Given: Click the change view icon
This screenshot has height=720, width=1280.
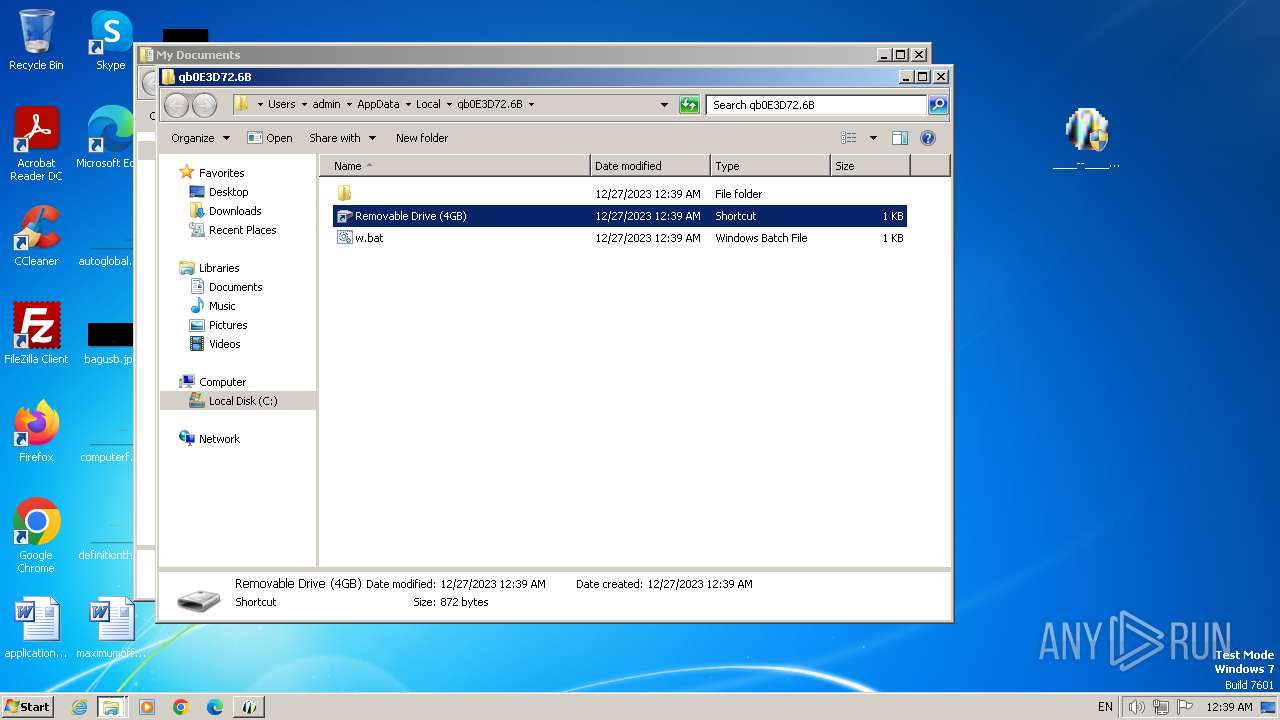Looking at the screenshot, I should coord(849,138).
